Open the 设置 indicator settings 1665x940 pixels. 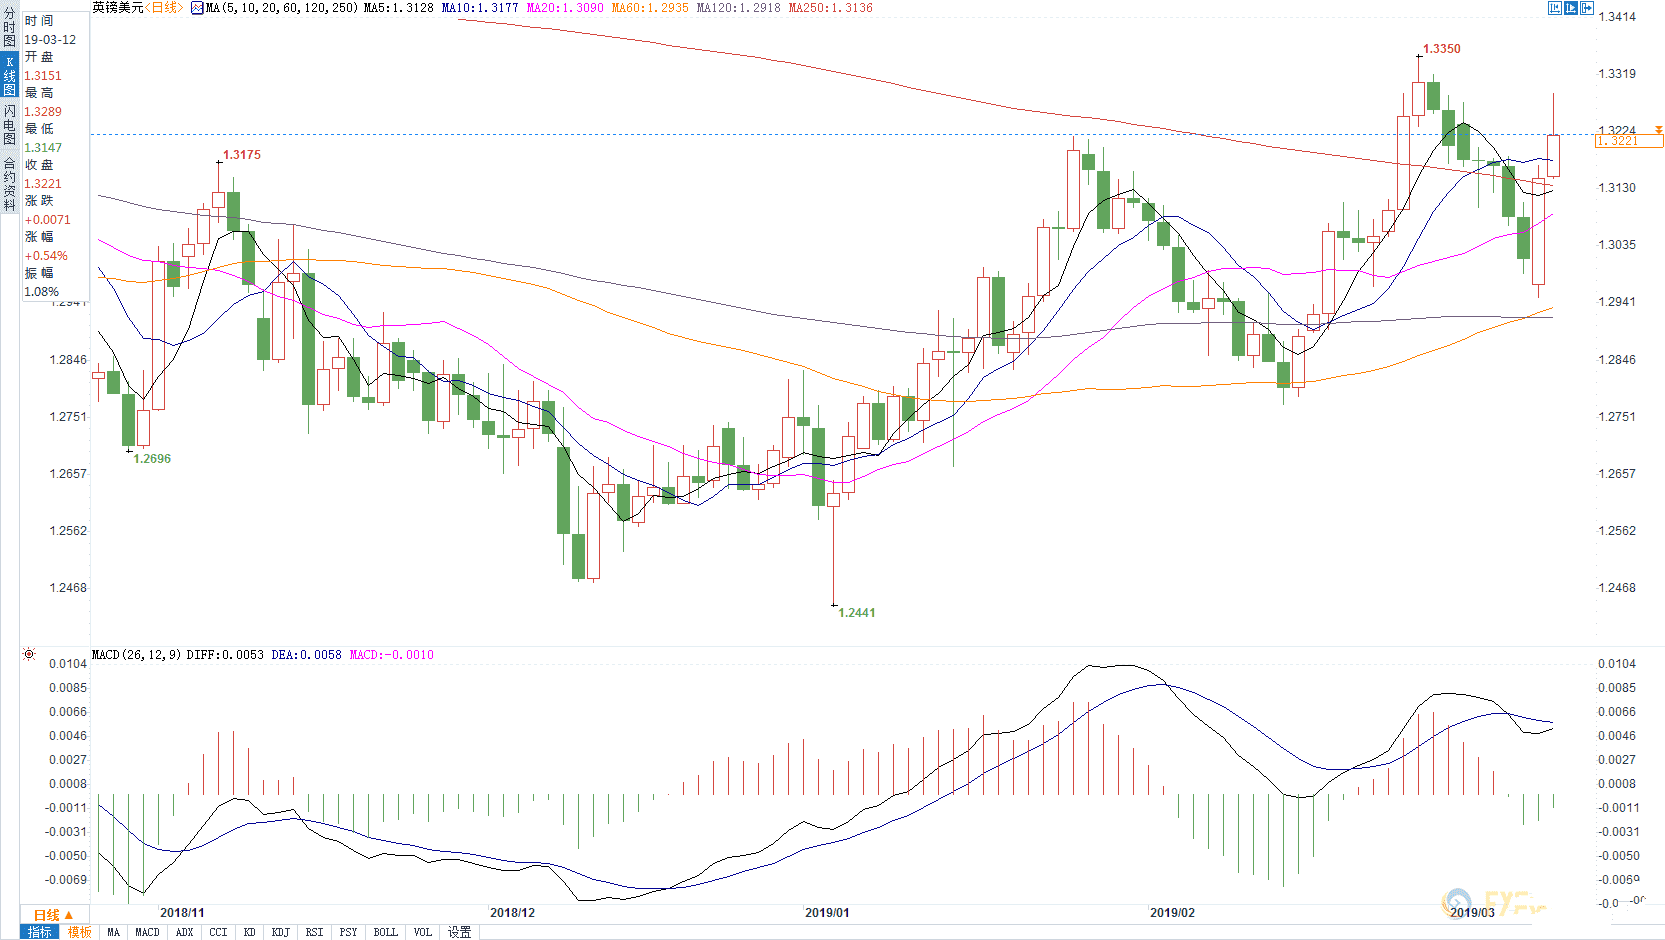click(459, 932)
